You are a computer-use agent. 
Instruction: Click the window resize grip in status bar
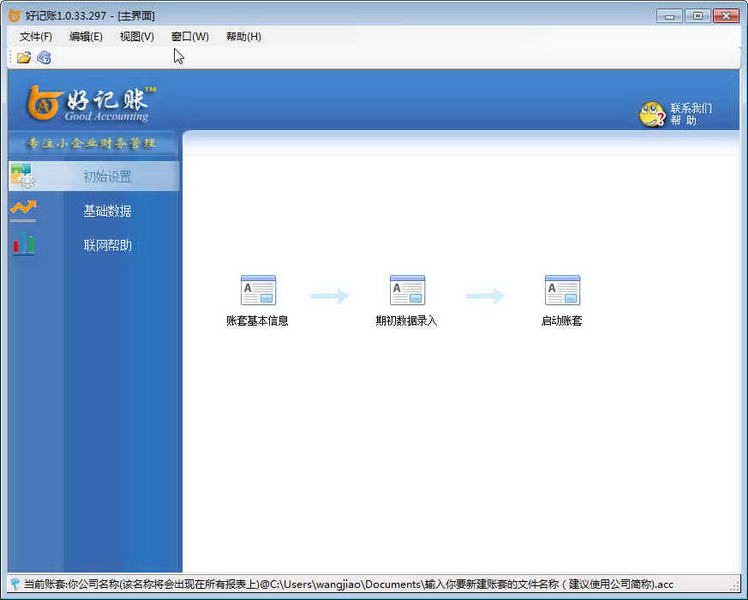[734, 585]
